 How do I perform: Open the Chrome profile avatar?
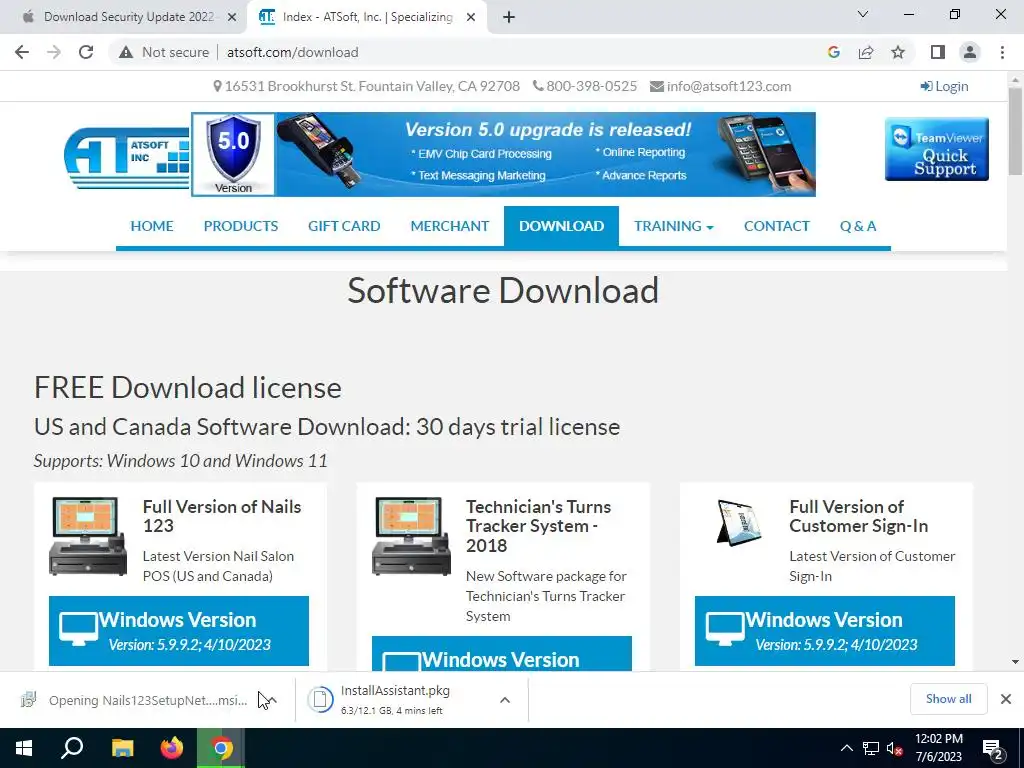click(x=970, y=52)
